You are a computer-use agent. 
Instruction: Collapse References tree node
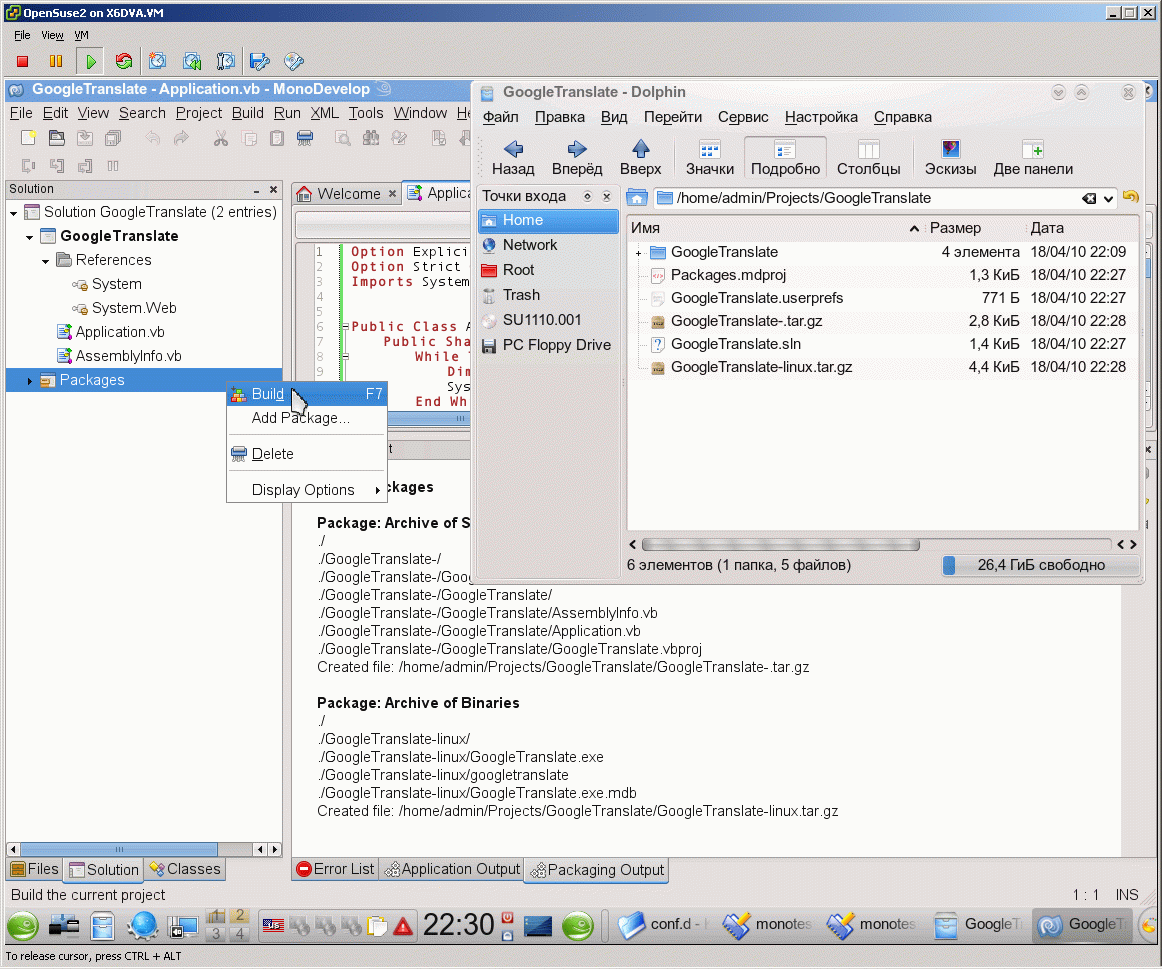point(46,261)
